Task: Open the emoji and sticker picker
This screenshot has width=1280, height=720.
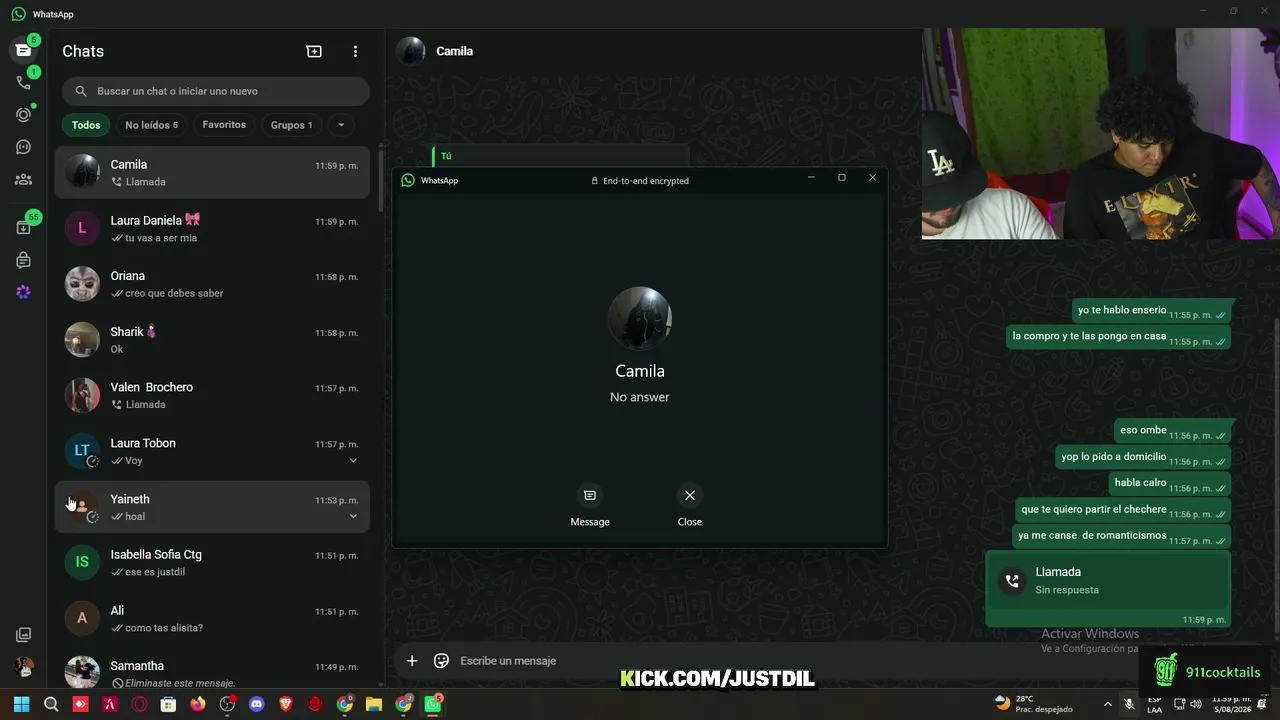Action: click(441, 660)
